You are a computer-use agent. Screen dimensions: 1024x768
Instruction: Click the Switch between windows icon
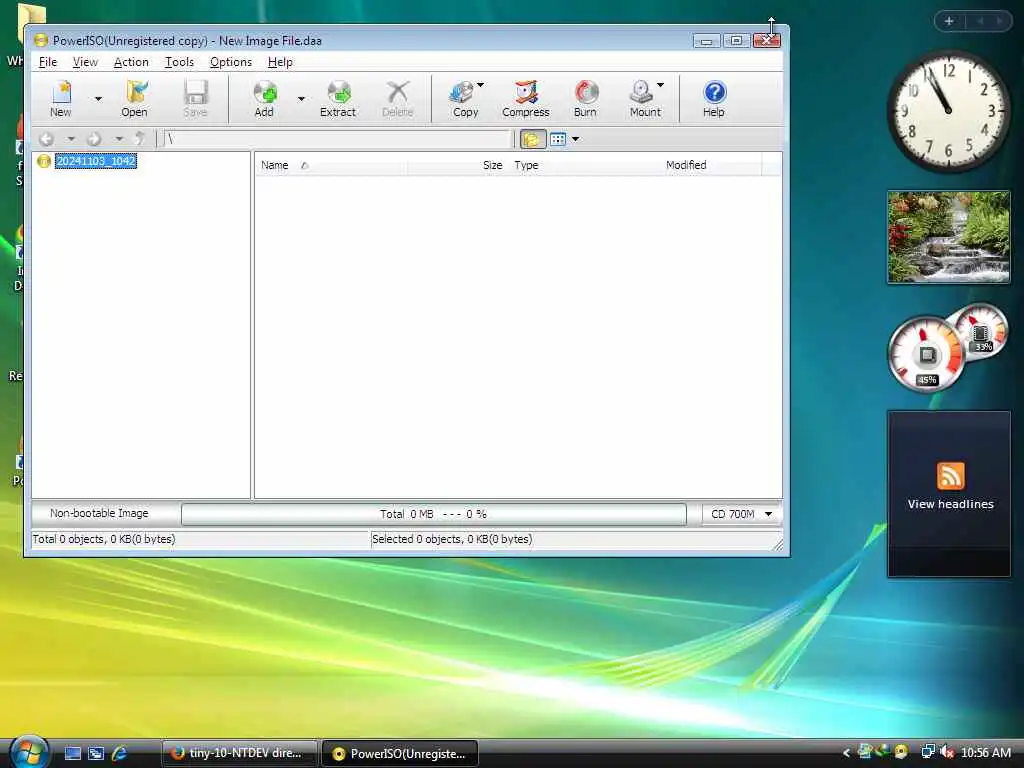point(96,753)
